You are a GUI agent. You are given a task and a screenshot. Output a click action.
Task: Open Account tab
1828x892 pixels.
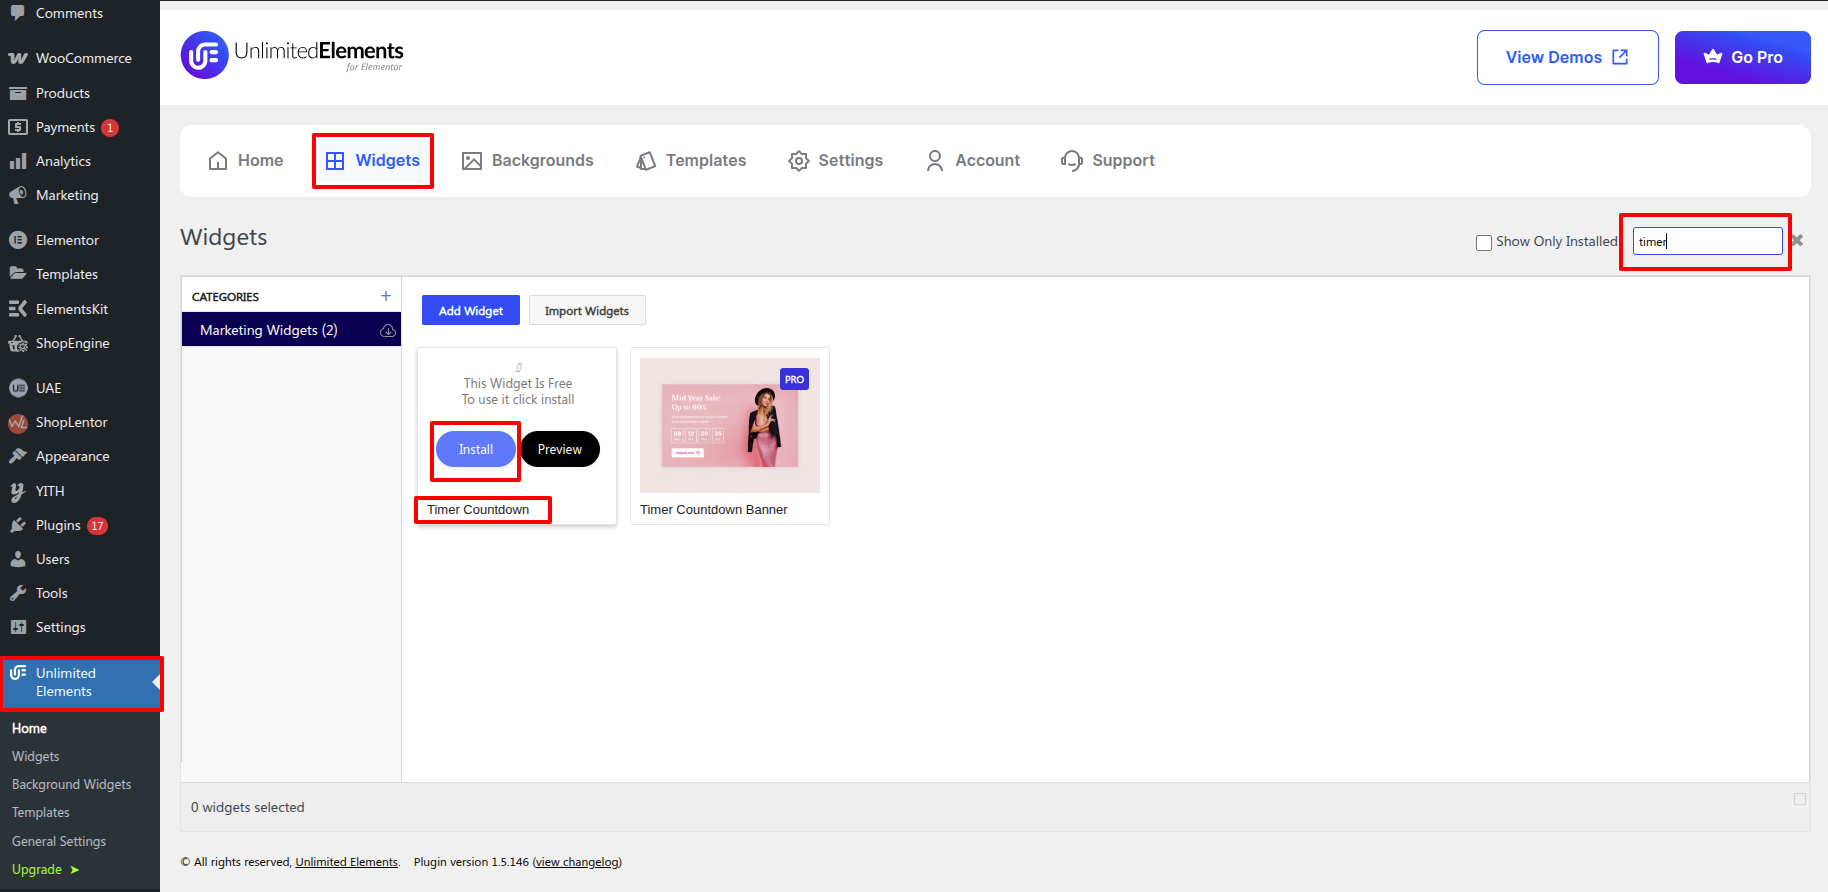(973, 160)
